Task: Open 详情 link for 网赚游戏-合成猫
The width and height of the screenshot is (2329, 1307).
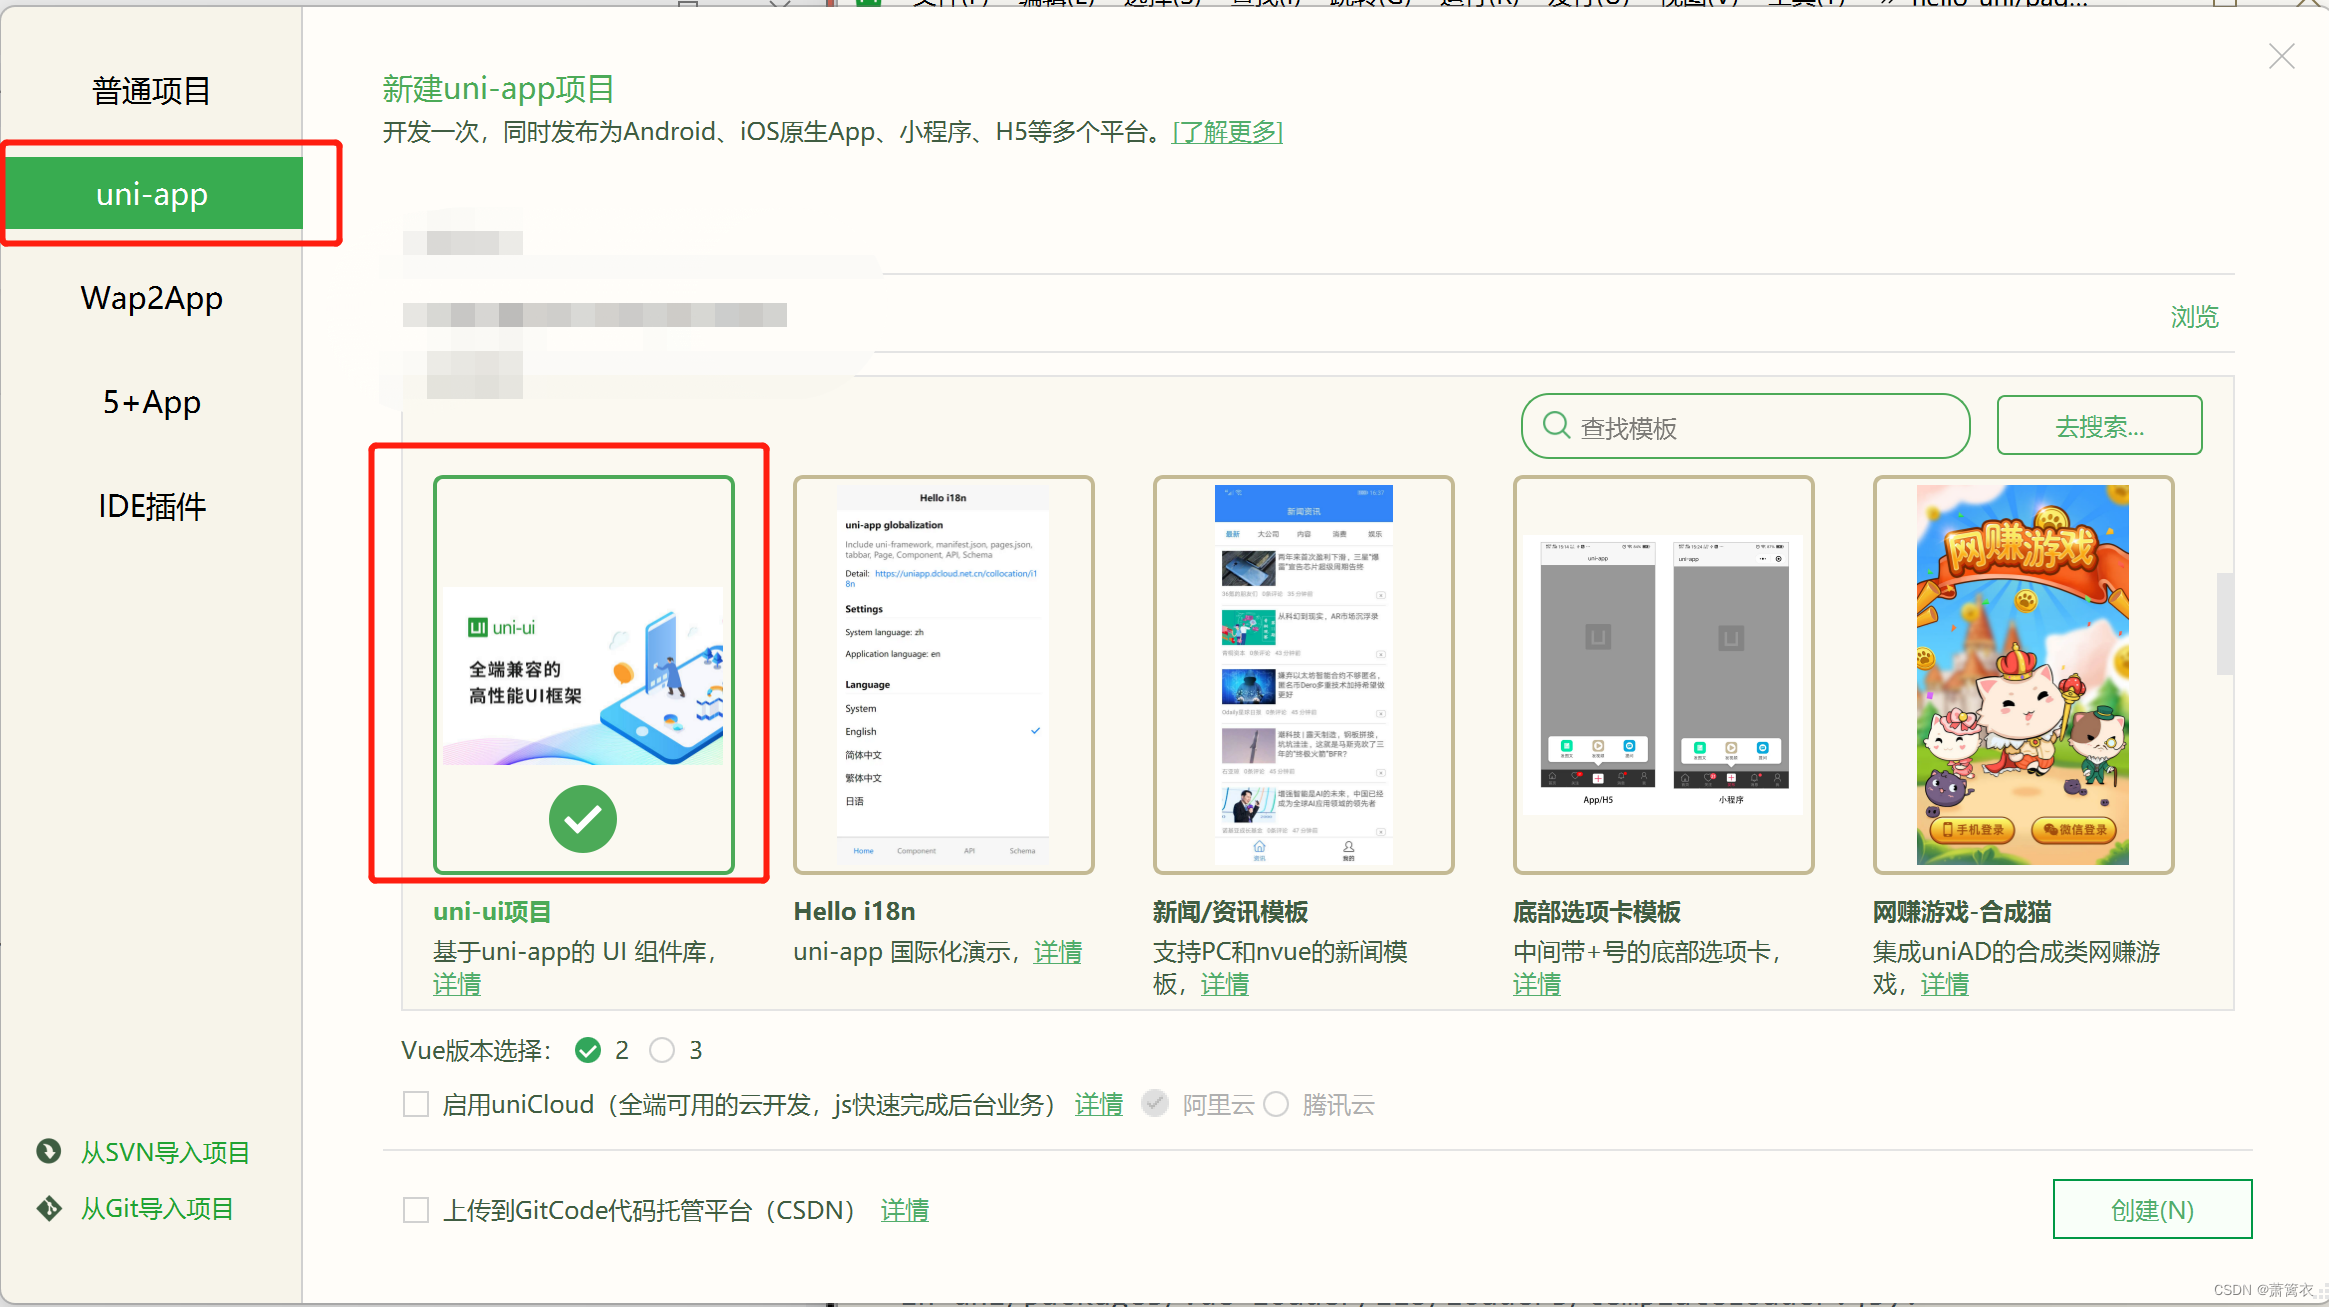Action: coord(1945,984)
